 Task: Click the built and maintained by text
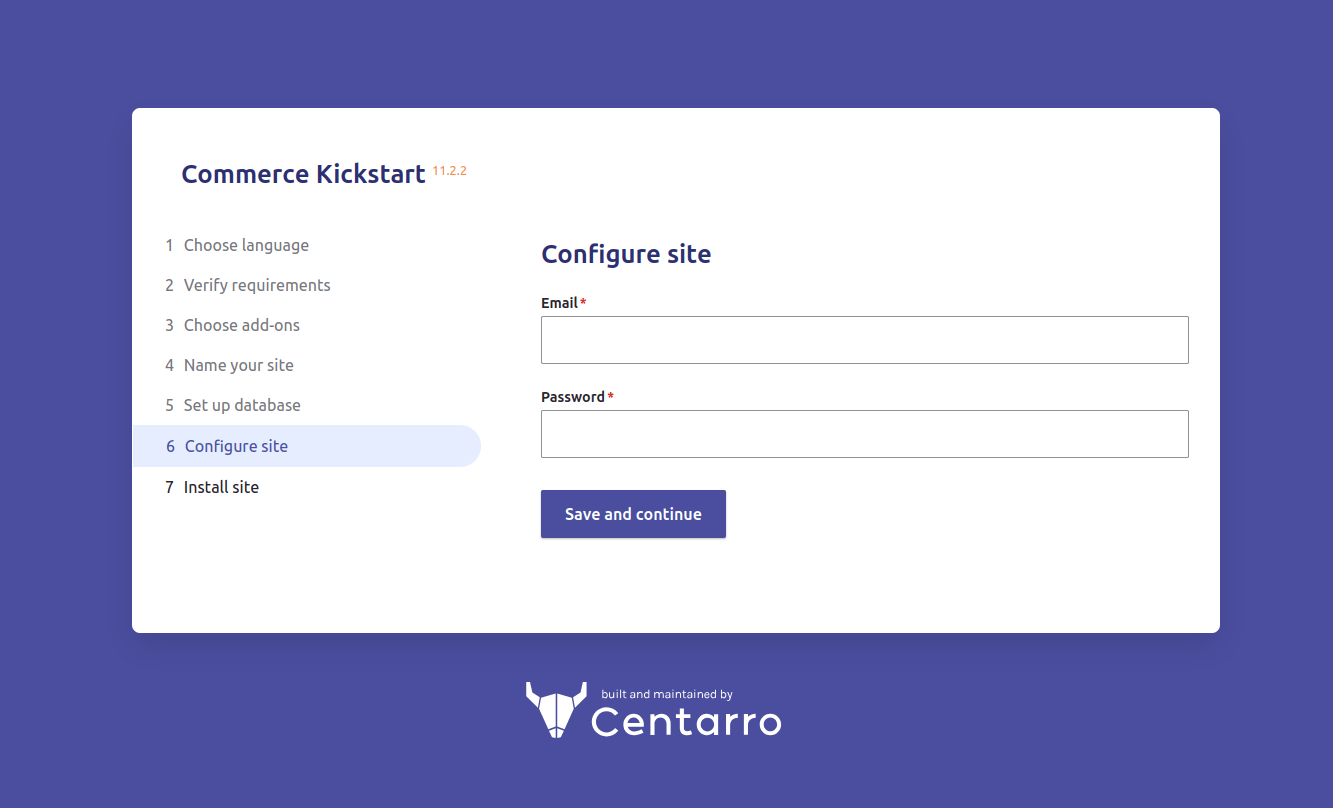[x=667, y=694]
